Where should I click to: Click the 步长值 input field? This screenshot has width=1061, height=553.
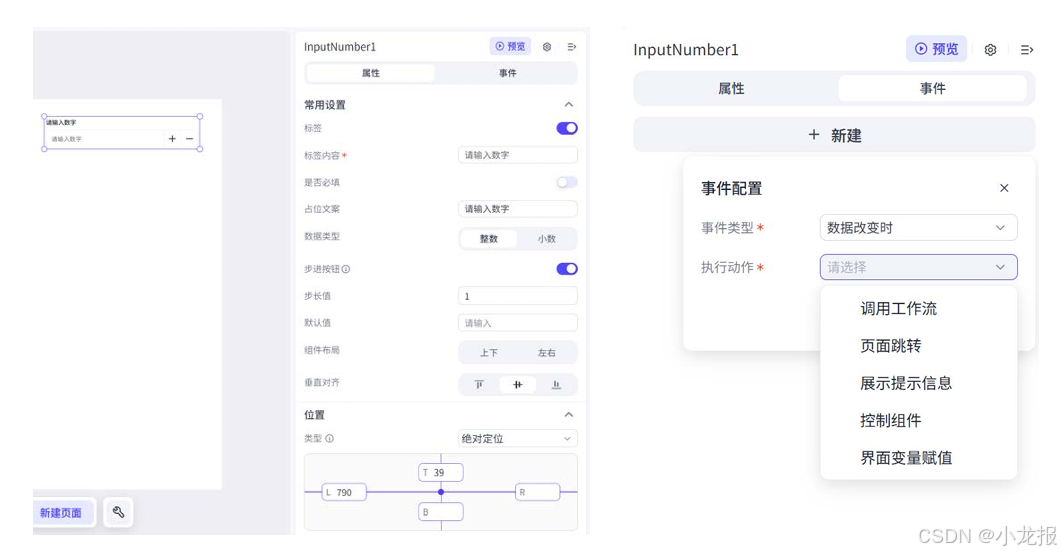(518, 296)
